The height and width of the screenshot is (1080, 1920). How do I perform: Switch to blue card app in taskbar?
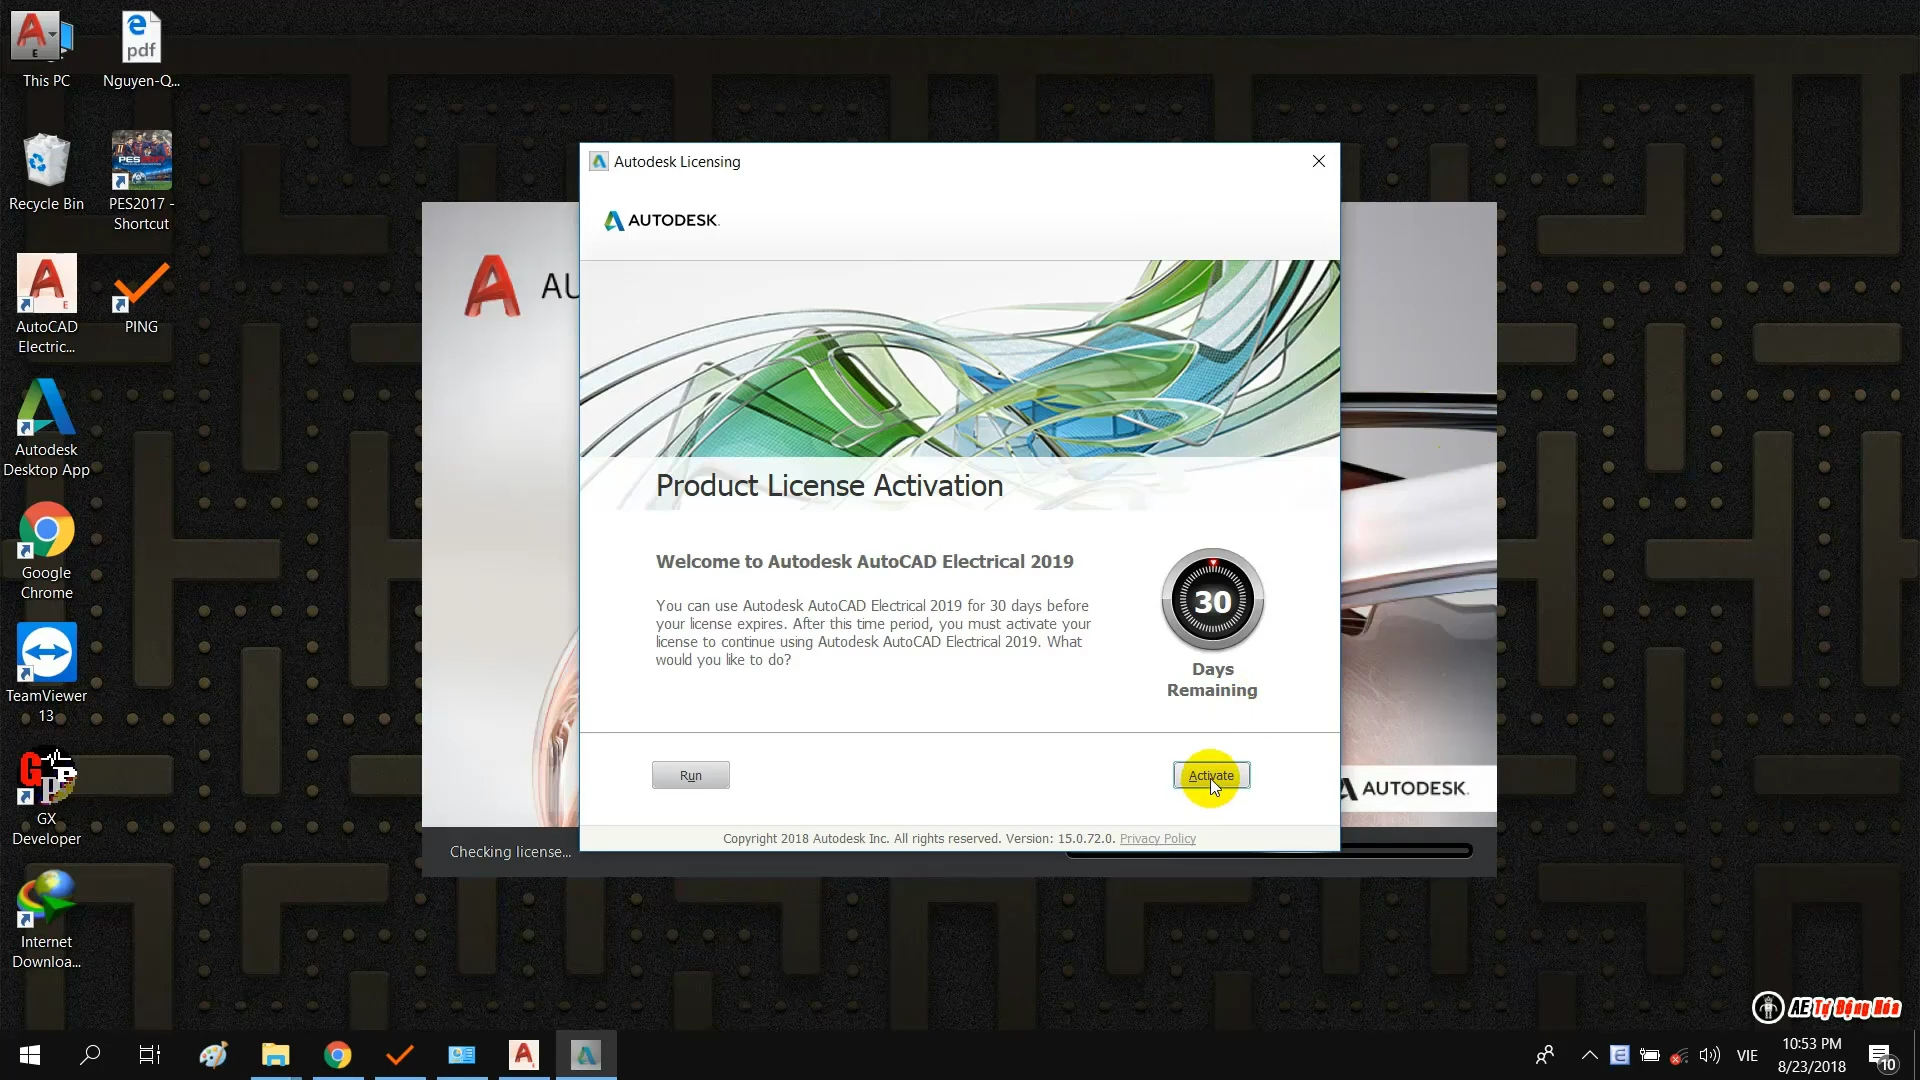click(x=462, y=1055)
